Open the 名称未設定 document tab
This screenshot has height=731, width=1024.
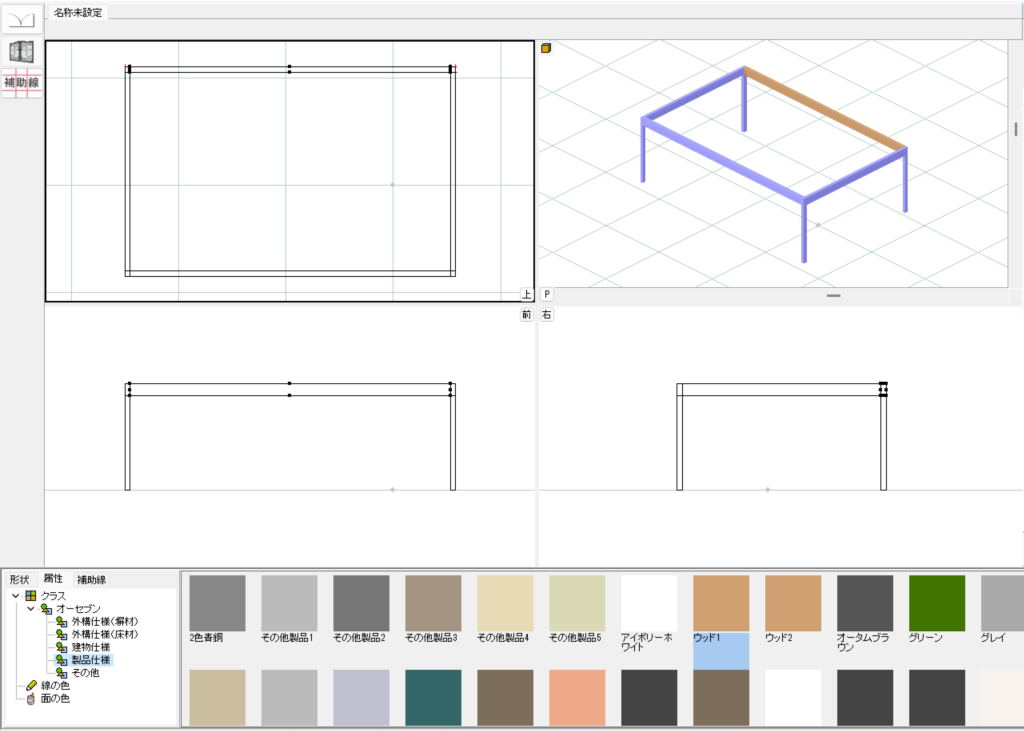tap(78, 12)
